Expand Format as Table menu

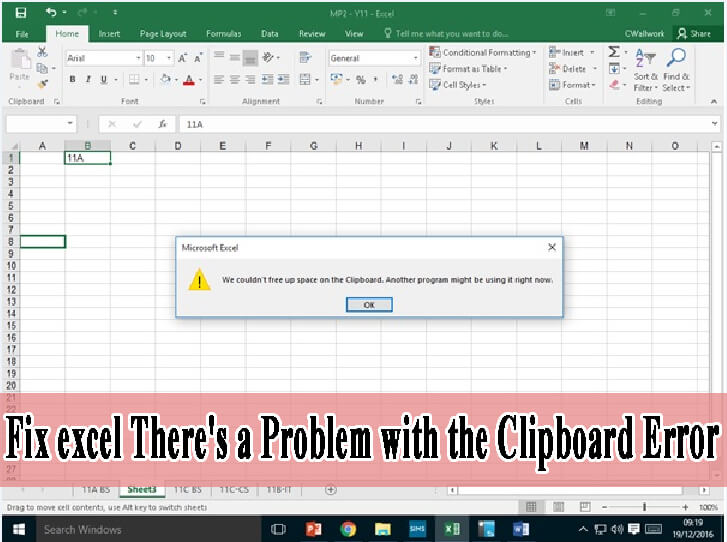click(x=468, y=69)
